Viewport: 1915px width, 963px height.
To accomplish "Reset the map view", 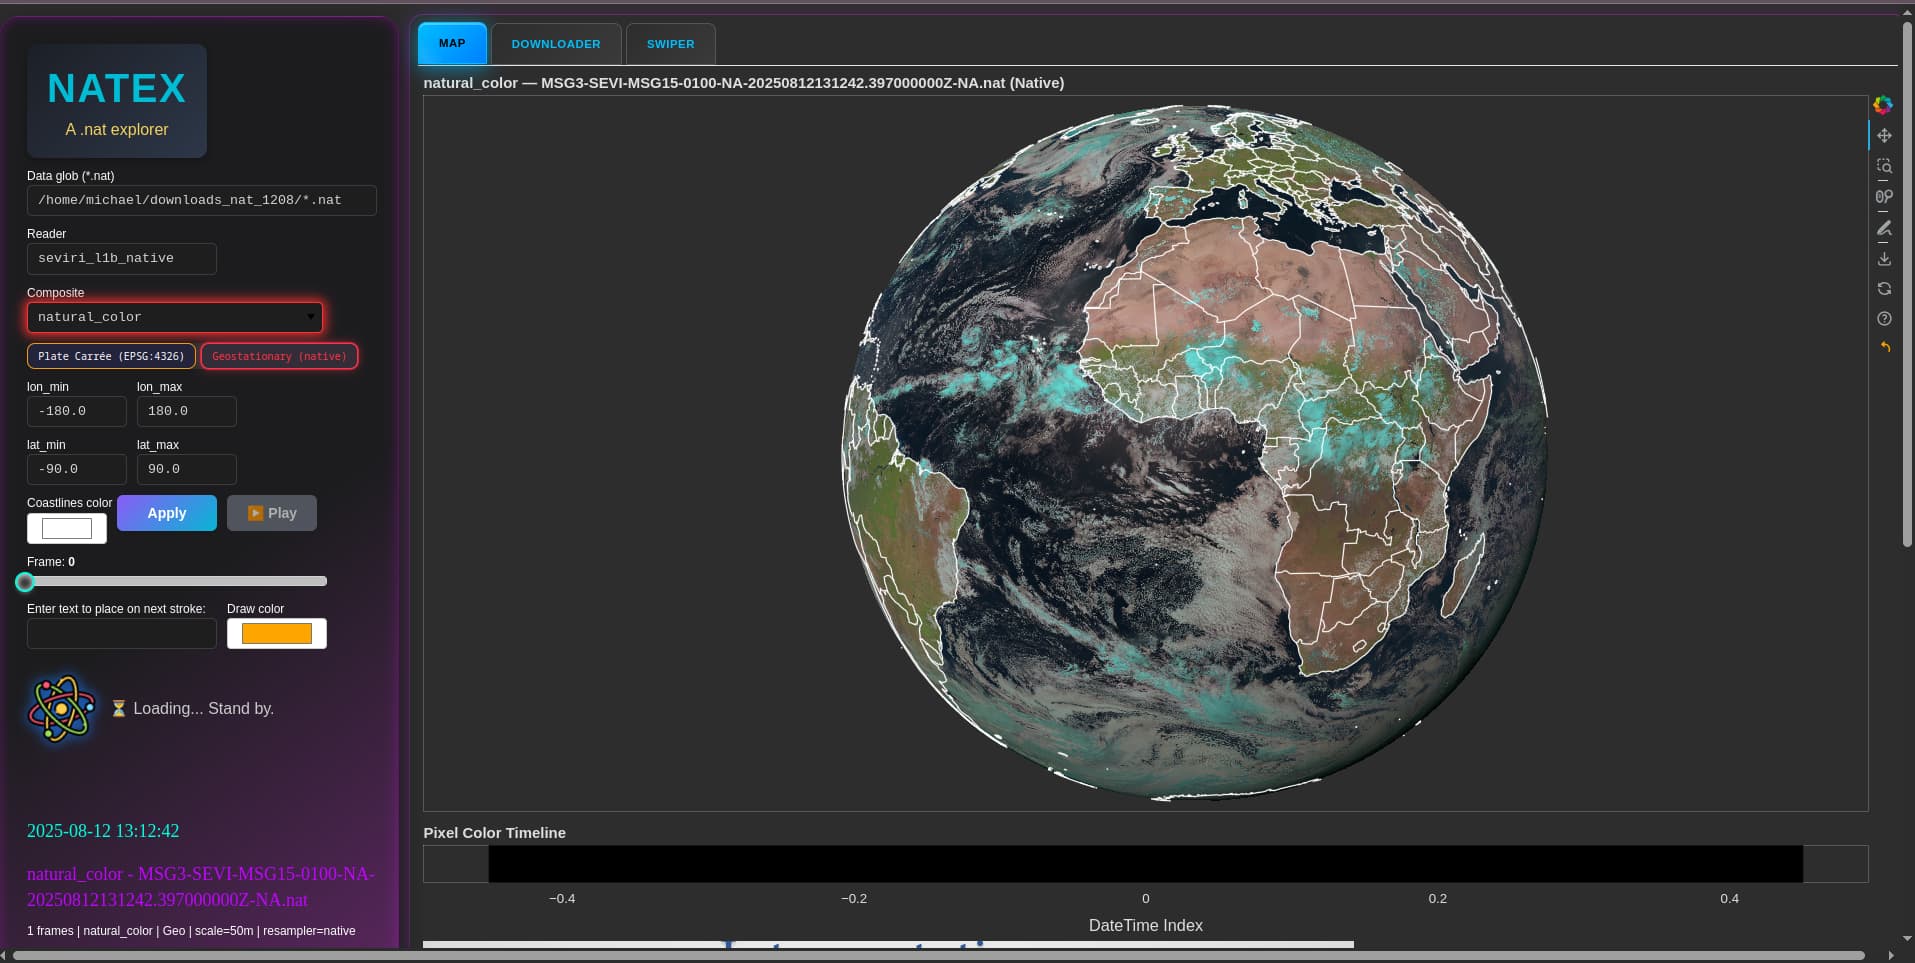I will click(1884, 289).
